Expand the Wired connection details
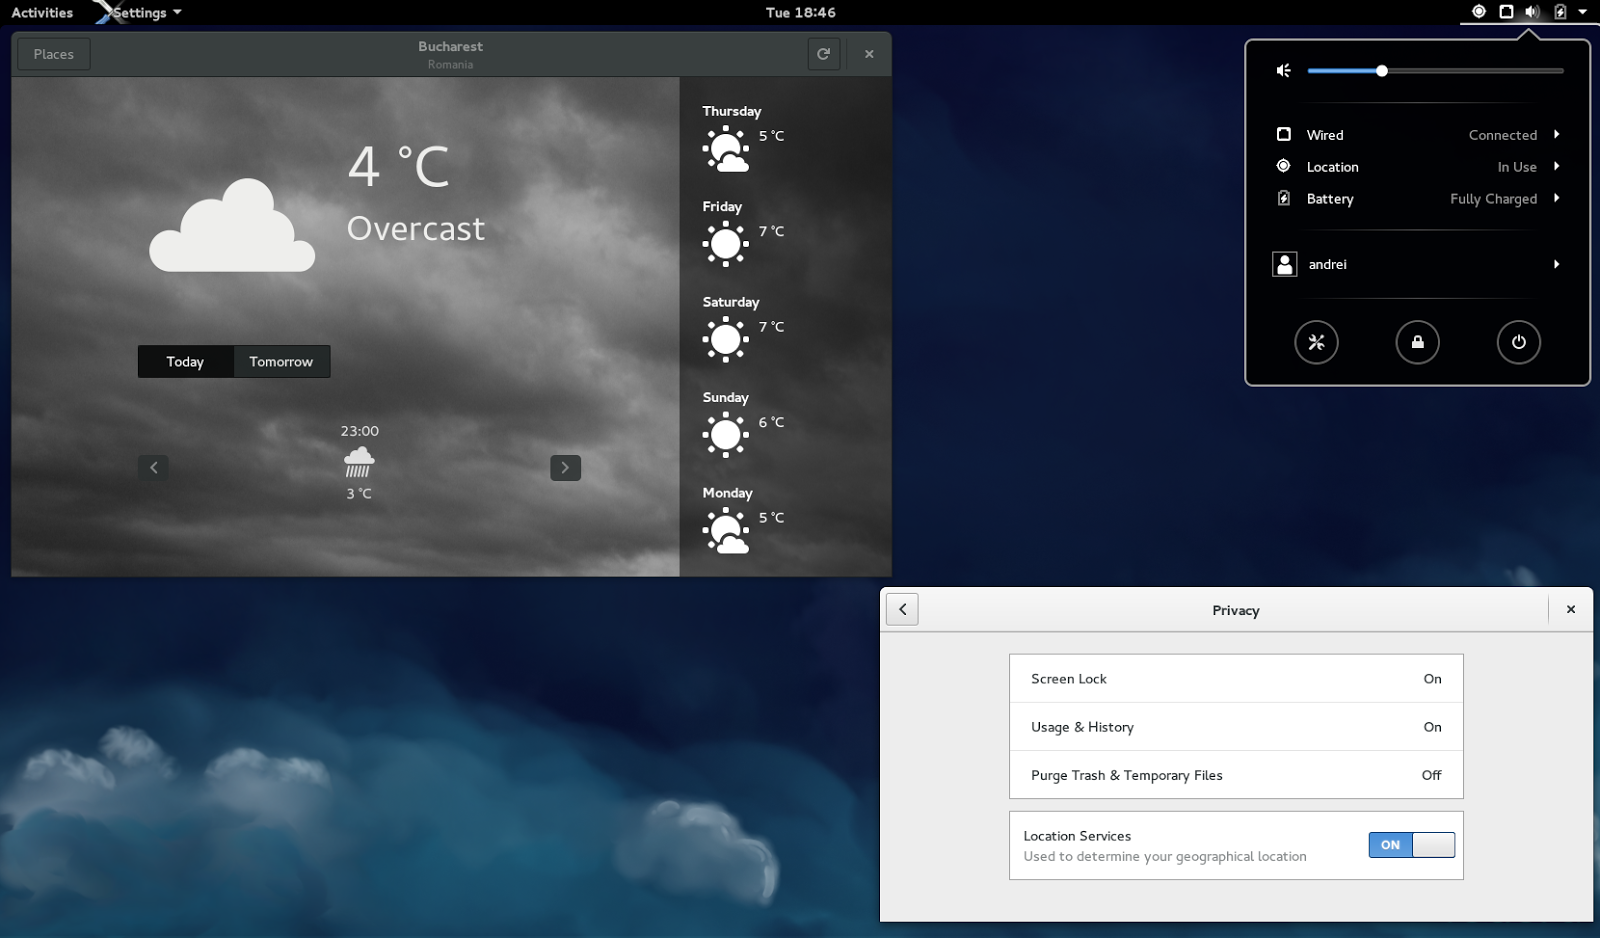Viewport: 1600px width, 938px height. [1556, 134]
